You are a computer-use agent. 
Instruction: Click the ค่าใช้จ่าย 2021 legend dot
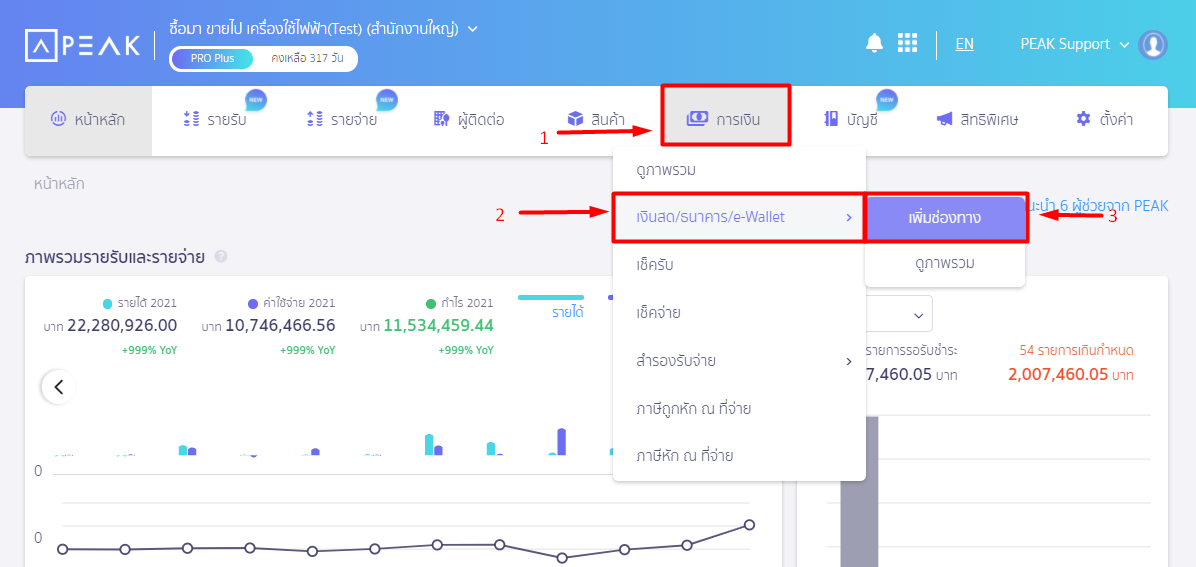pyautogui.click(x=253, y=303)
